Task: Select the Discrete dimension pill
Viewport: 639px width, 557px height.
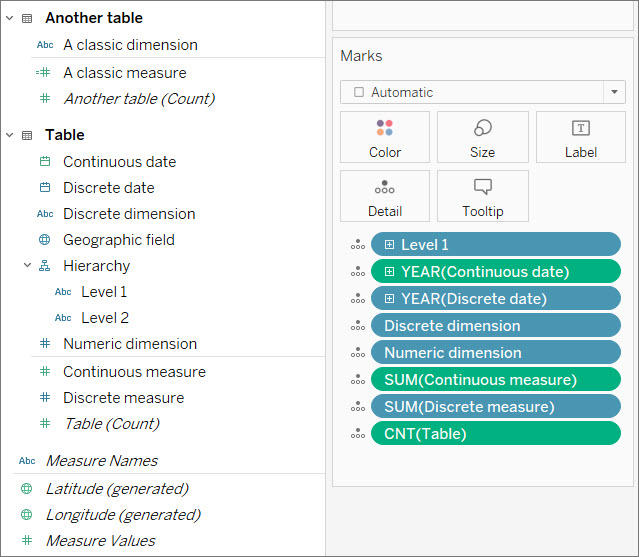Action: tap(496, 326)
